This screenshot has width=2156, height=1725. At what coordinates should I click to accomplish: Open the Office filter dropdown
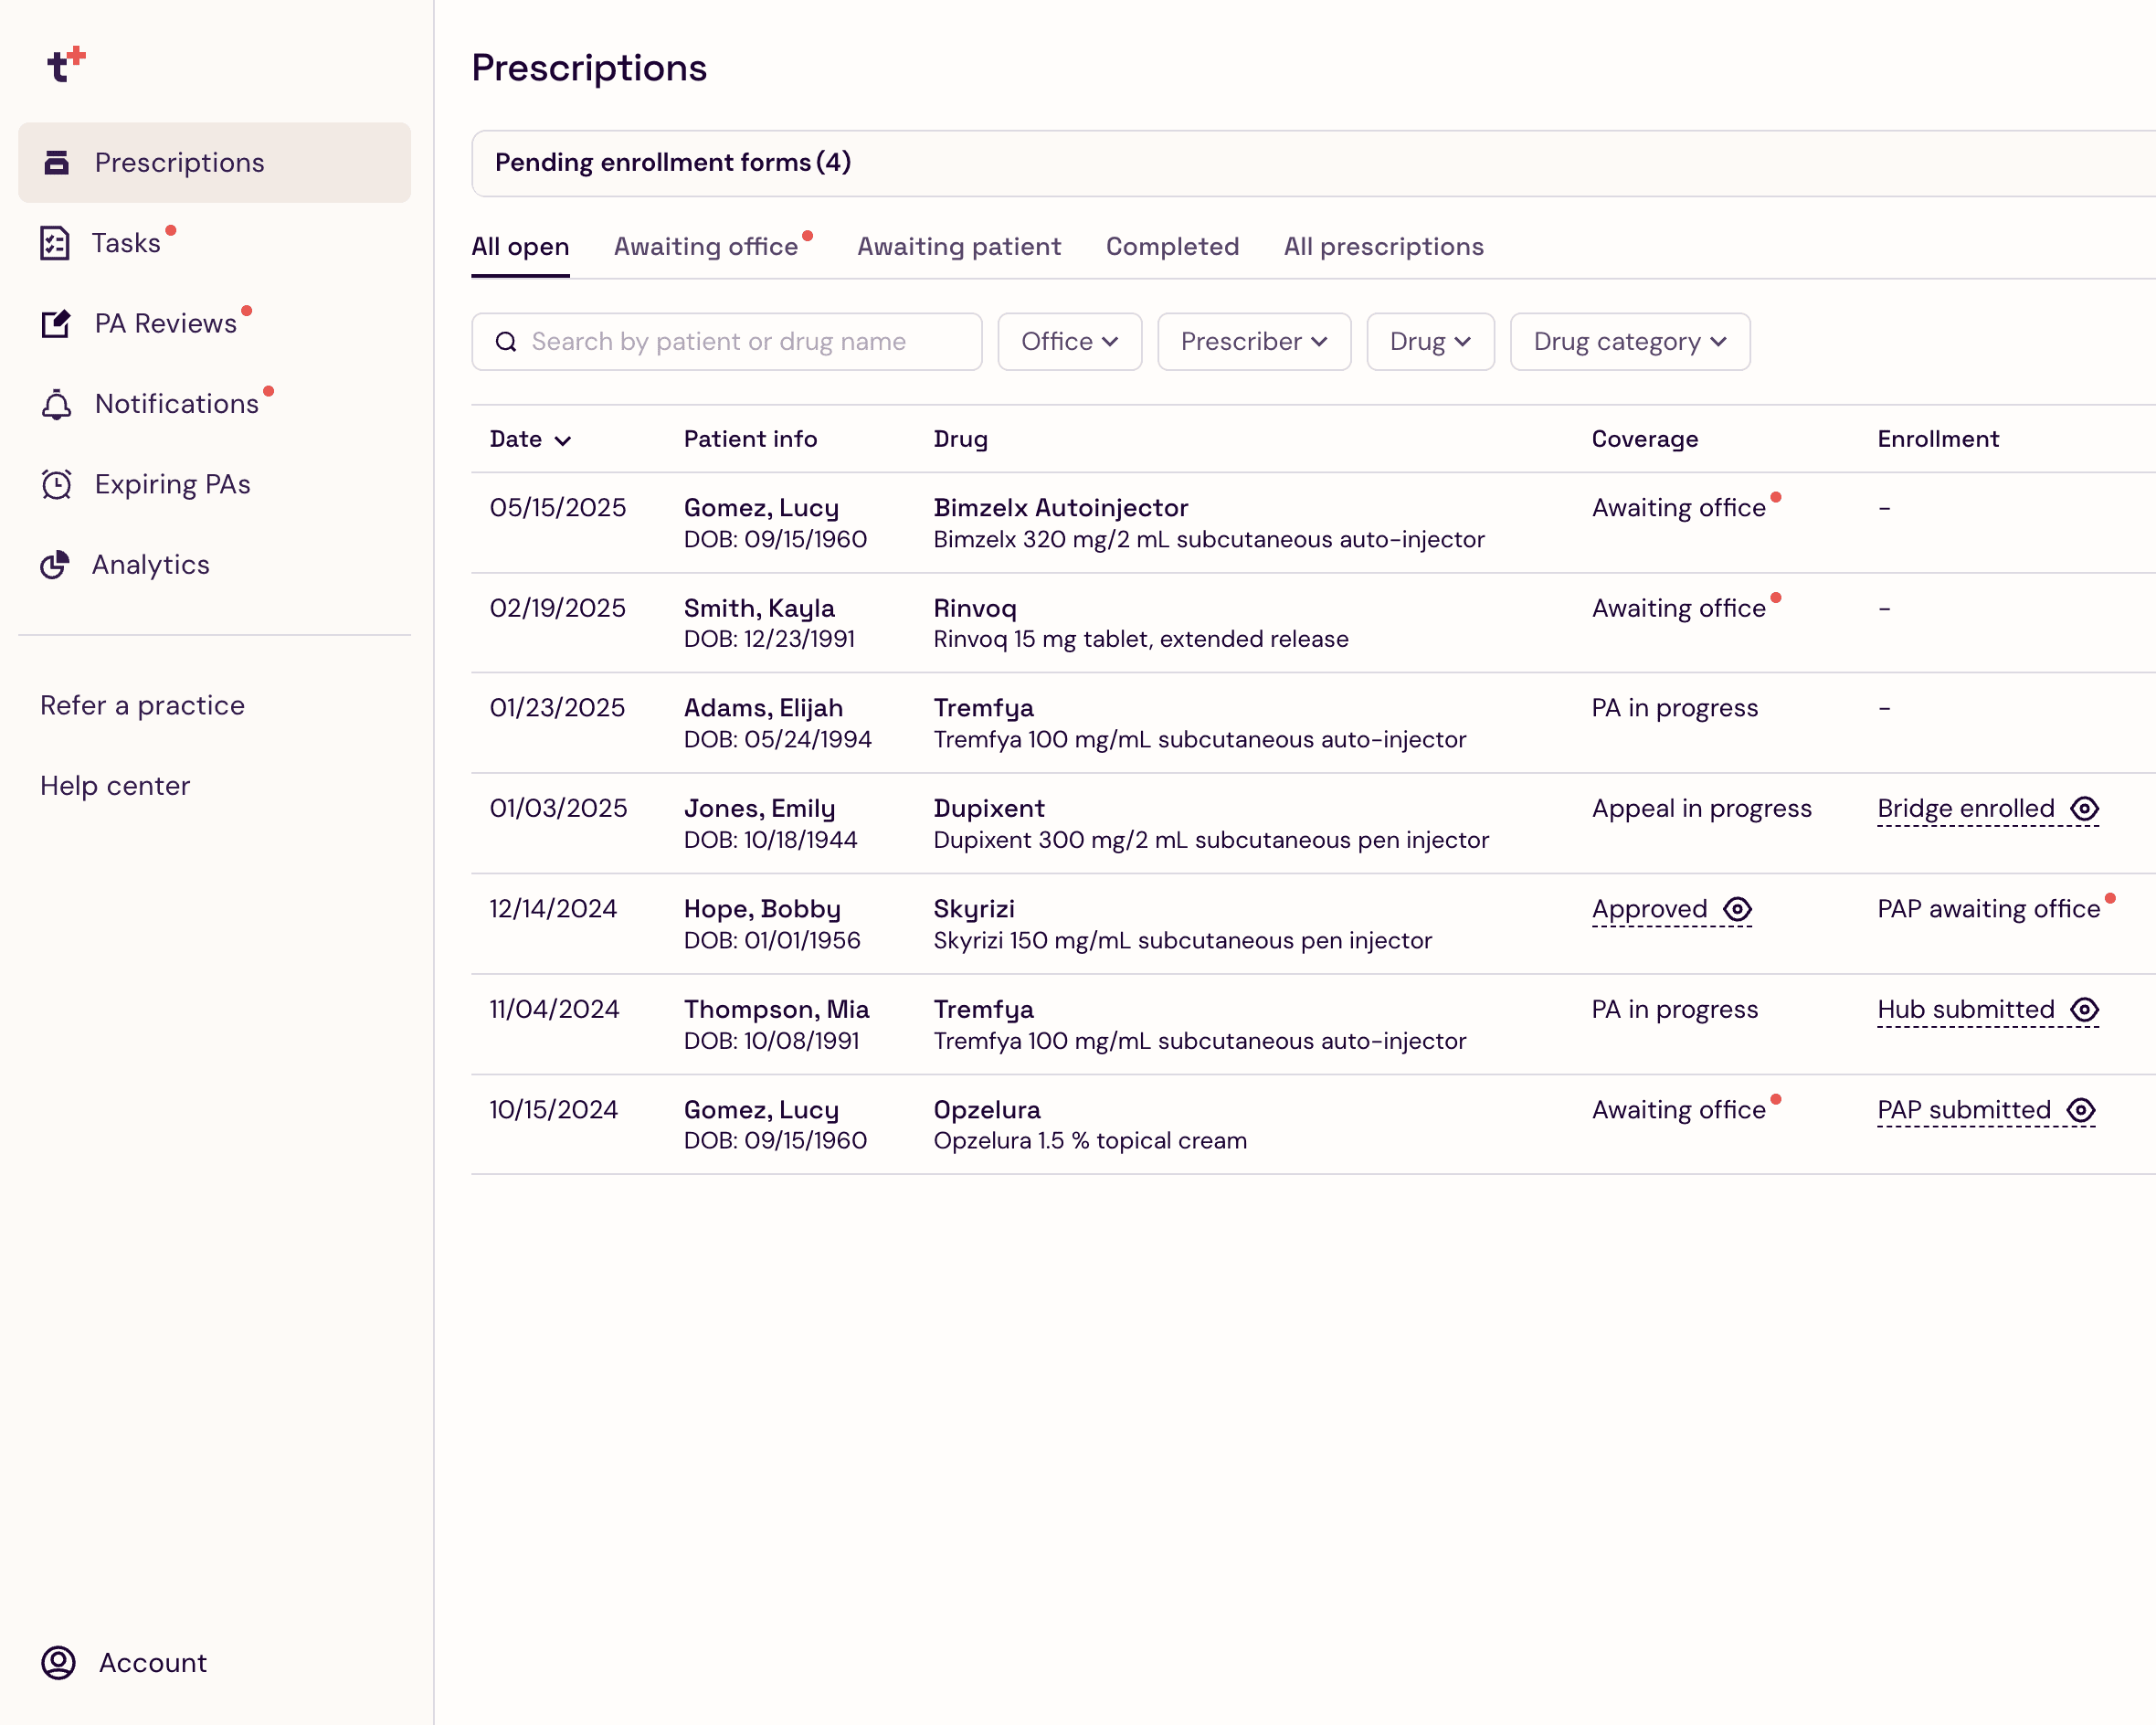click(x=1069, y=342)
